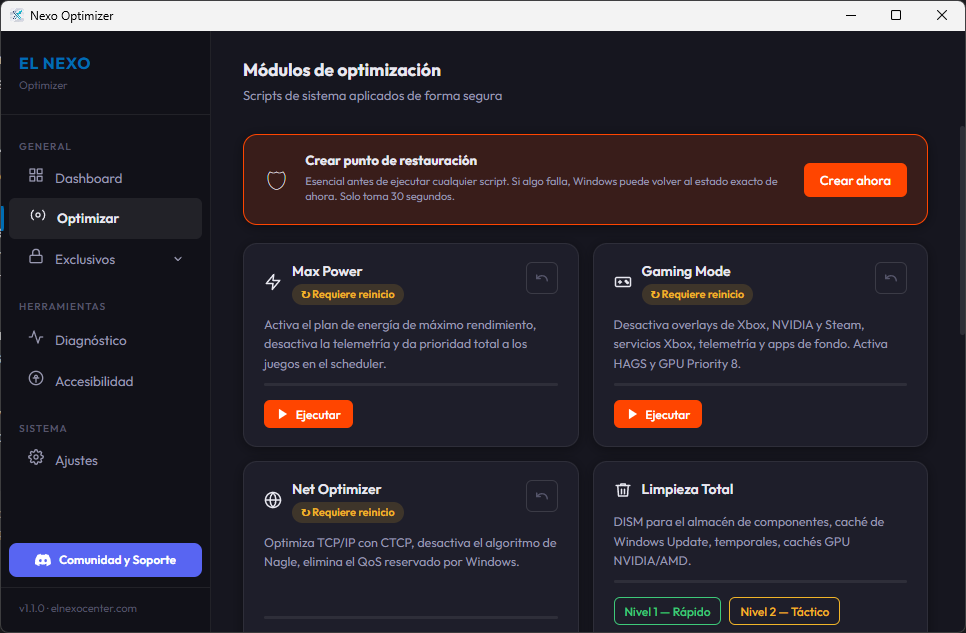Click the revert icon on Net Optimizer card
The image size is (966, 633).
(x=541, y=495)
